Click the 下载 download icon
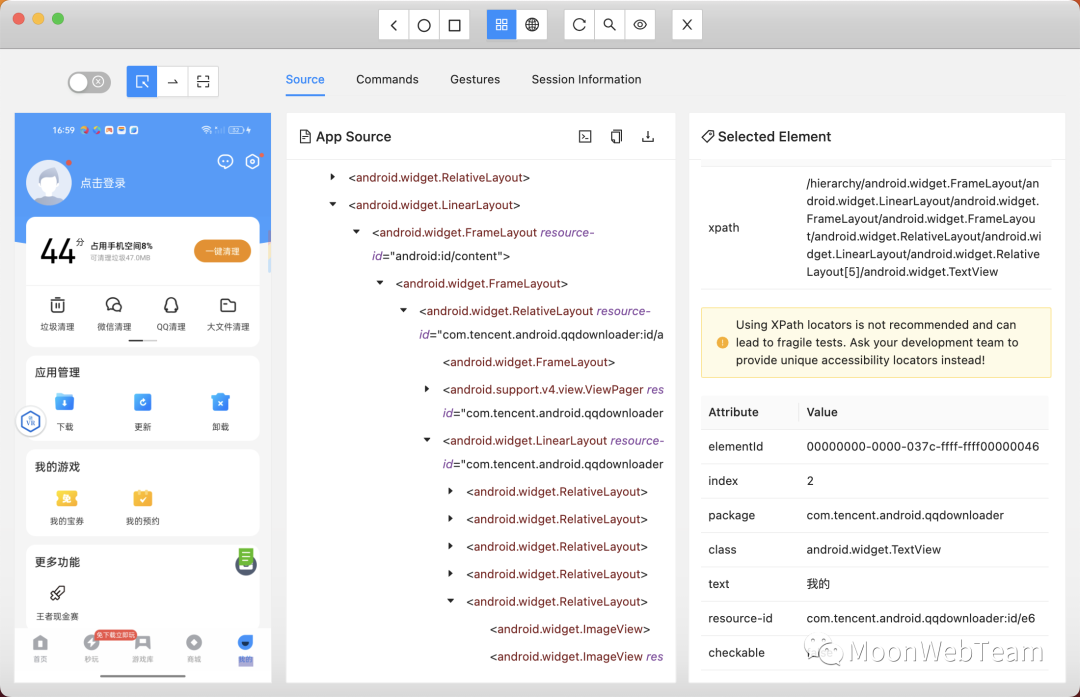 point(65,402)
